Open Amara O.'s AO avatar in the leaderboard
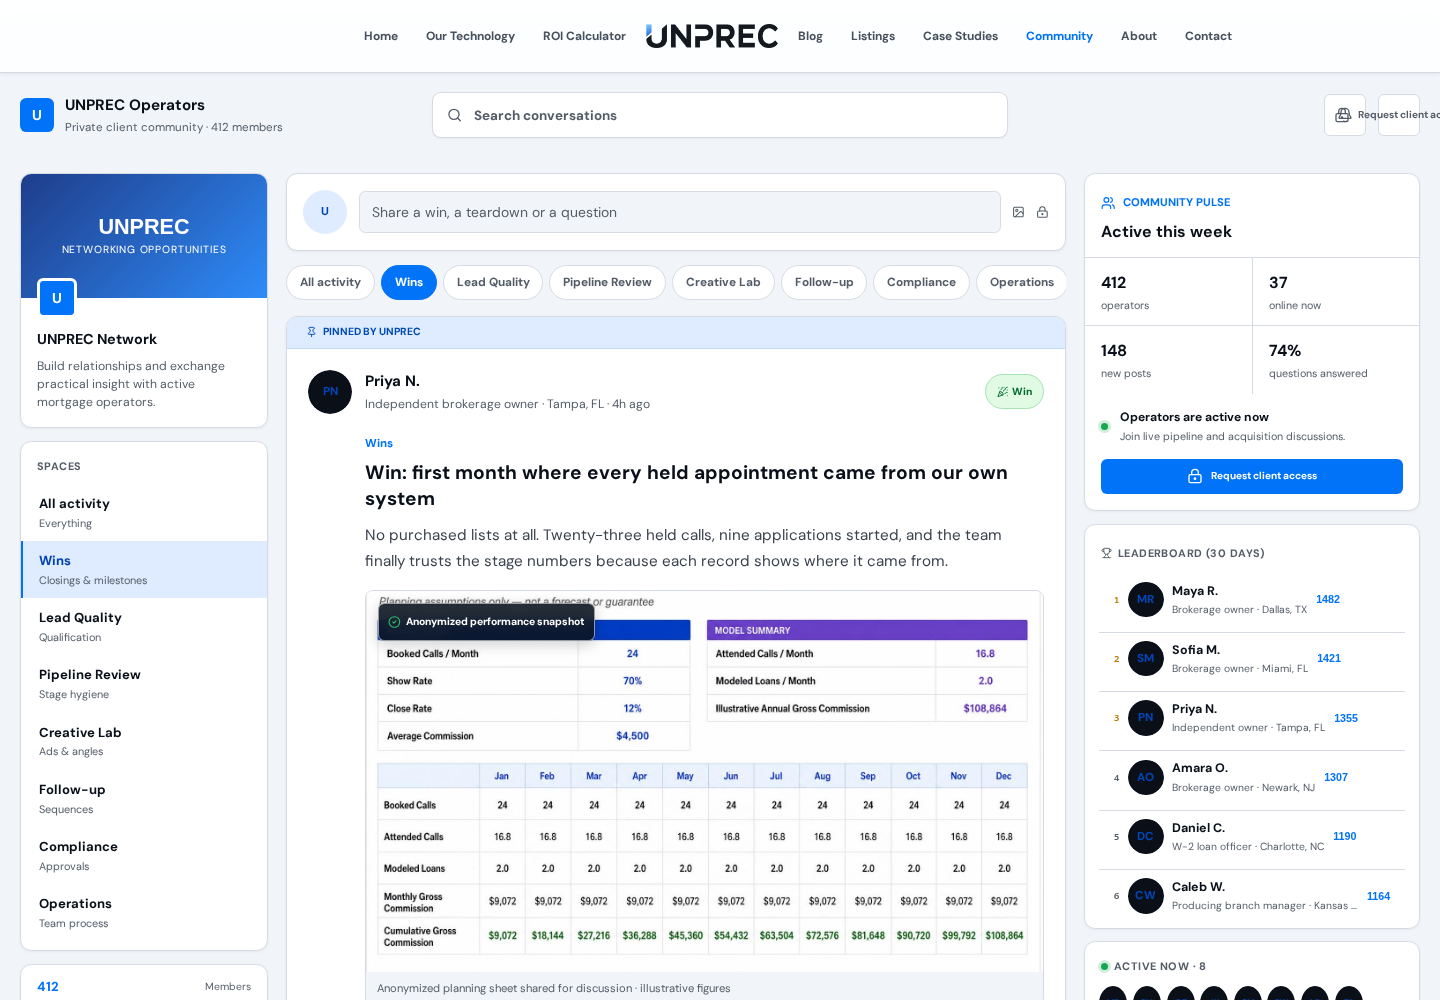The image size is (1440, 1000). [1146, 778]
